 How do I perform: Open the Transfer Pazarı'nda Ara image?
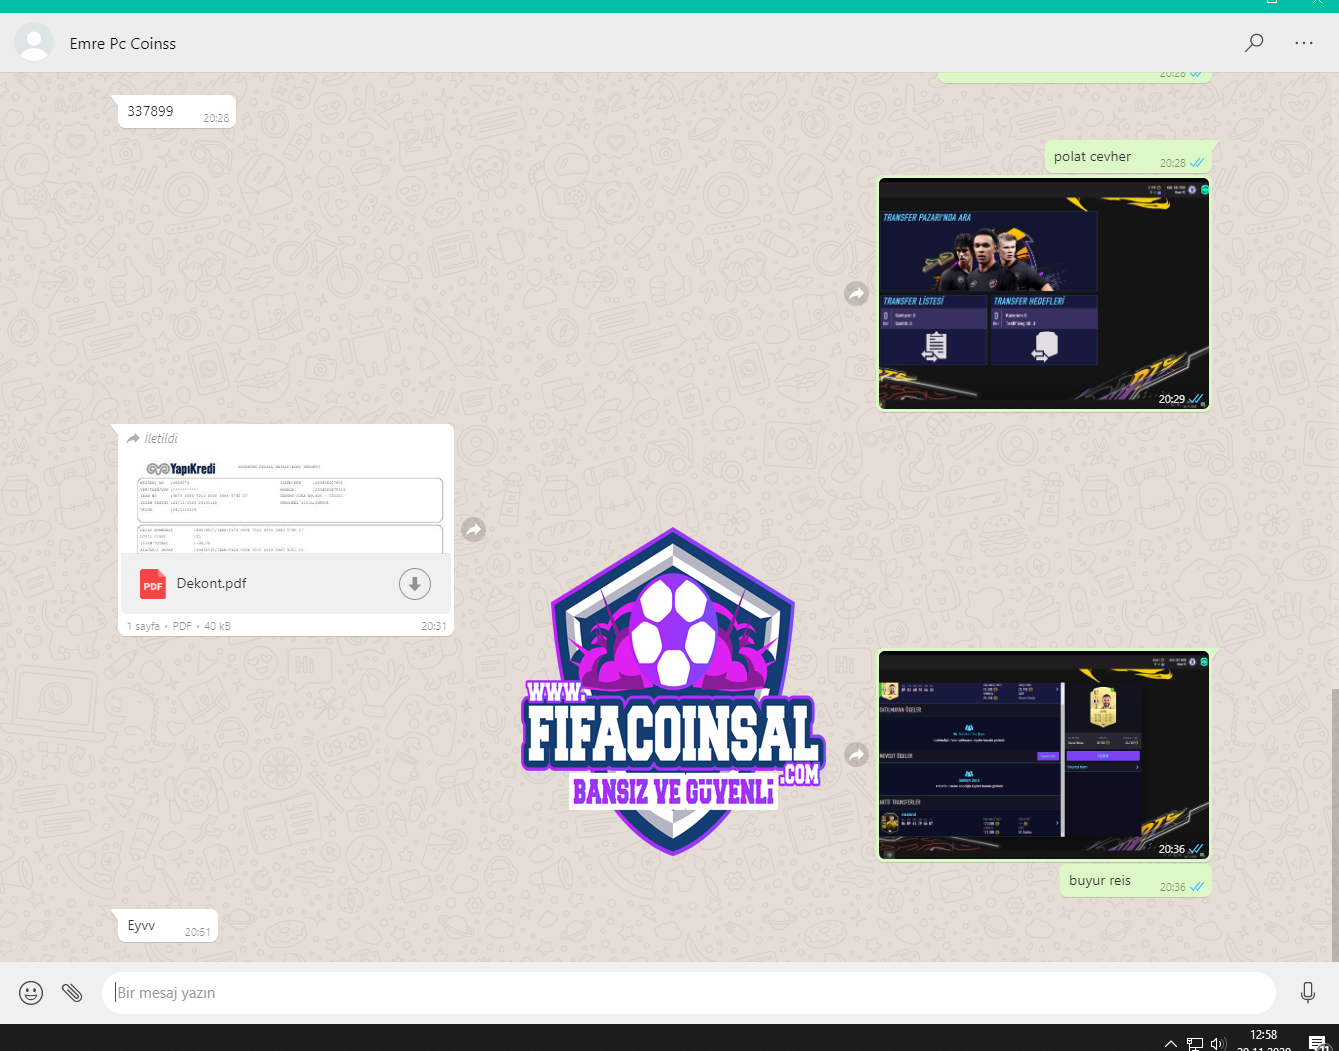pyautogui.click(x=1044, y=294)
